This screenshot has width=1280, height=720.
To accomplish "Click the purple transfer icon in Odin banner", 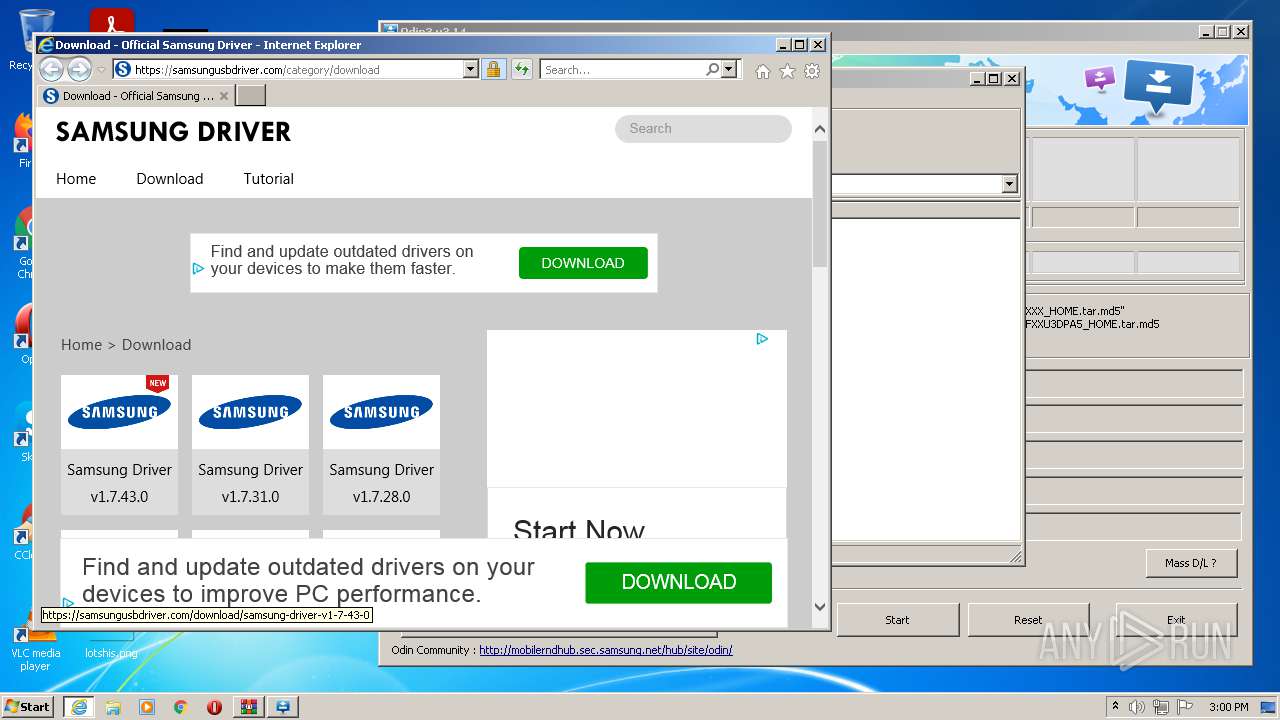I will [x=1099, y=78].
